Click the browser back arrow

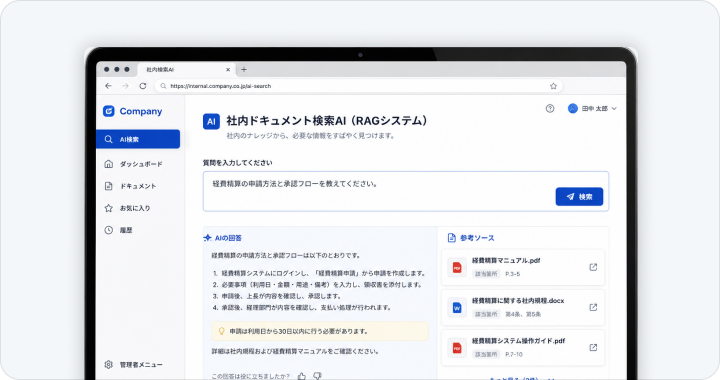(108, 86)
